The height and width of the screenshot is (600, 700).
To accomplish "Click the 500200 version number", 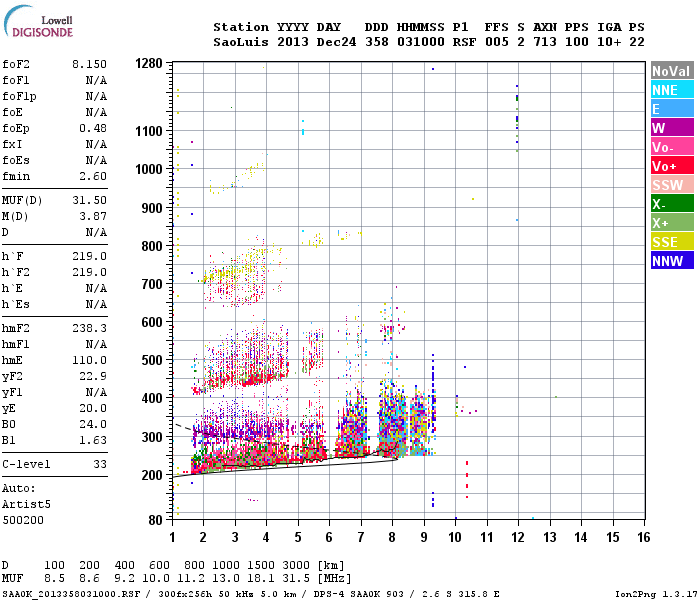I will pyautogui.click(x=23, y=520).
